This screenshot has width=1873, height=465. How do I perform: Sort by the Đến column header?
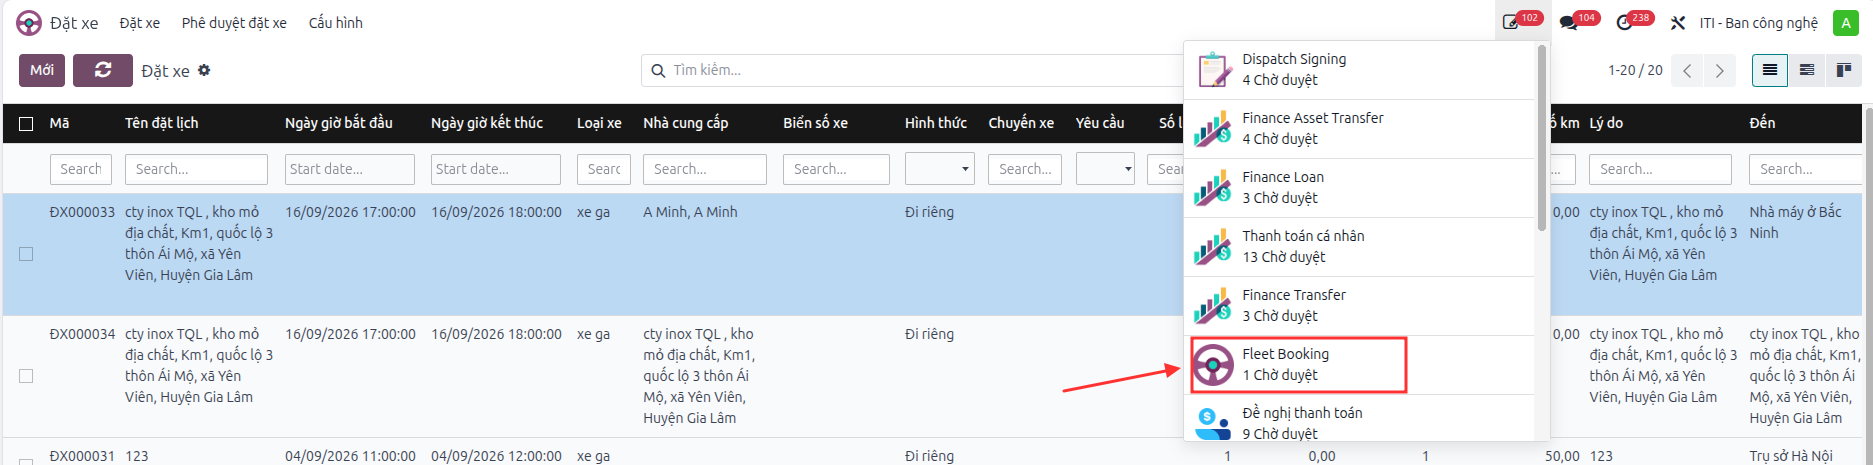[1762, 123]
